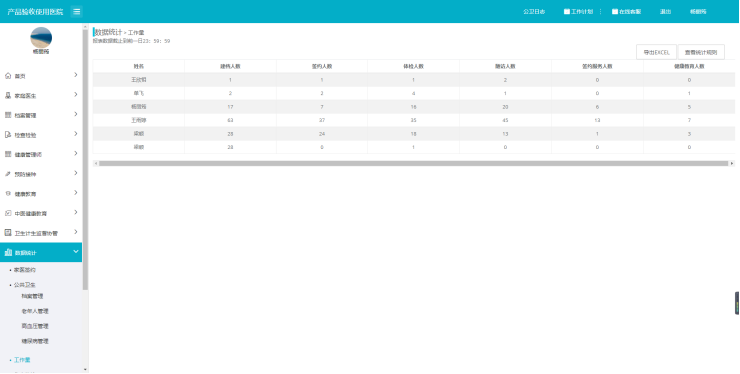Click the 卫生计生监督协管 sidebar icon
The width and height of the screenshot is (740, 374).
8,233
